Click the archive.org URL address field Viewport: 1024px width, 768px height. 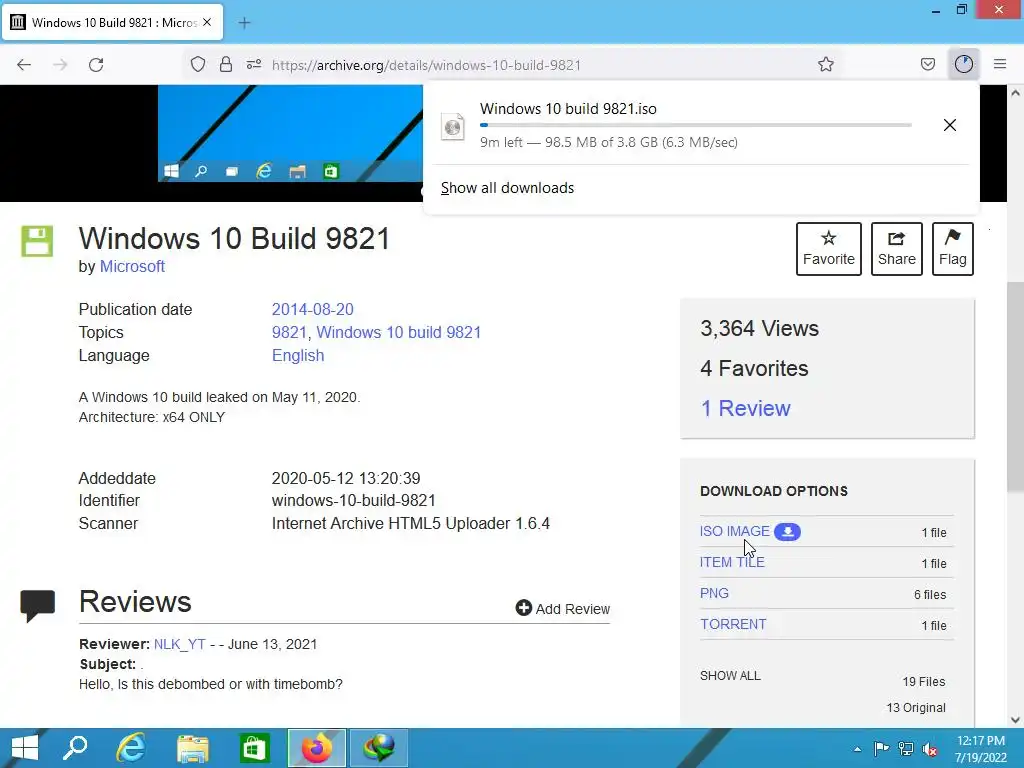click(426, 65)
